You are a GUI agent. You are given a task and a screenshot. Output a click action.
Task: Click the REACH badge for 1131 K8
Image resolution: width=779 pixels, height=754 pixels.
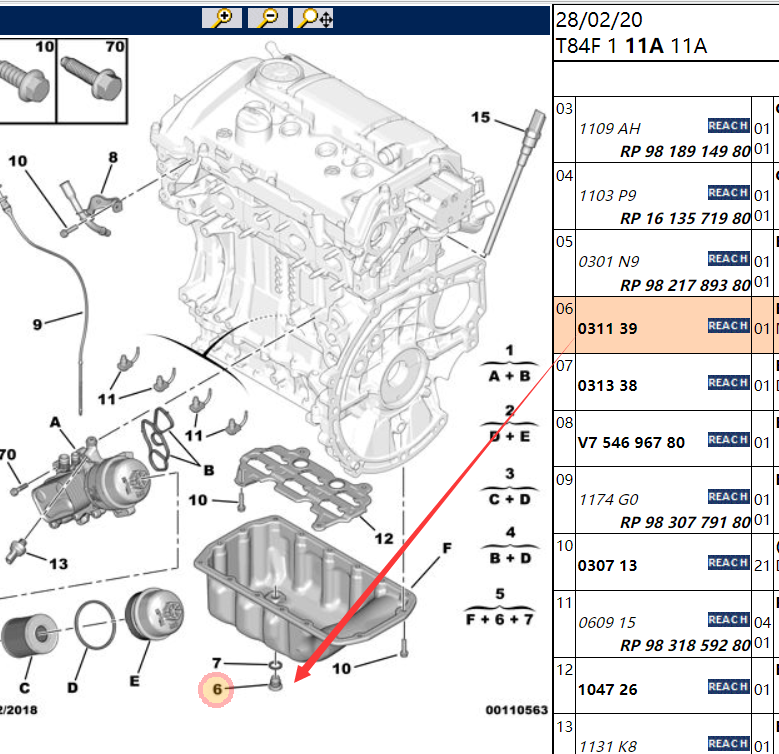point(728,744)
